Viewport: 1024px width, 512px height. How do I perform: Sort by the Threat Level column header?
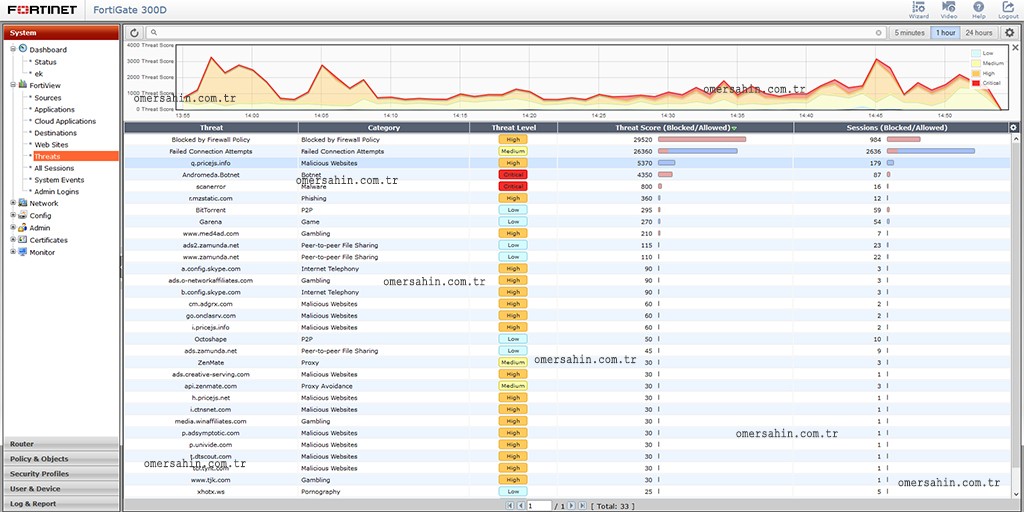point(513,128)
